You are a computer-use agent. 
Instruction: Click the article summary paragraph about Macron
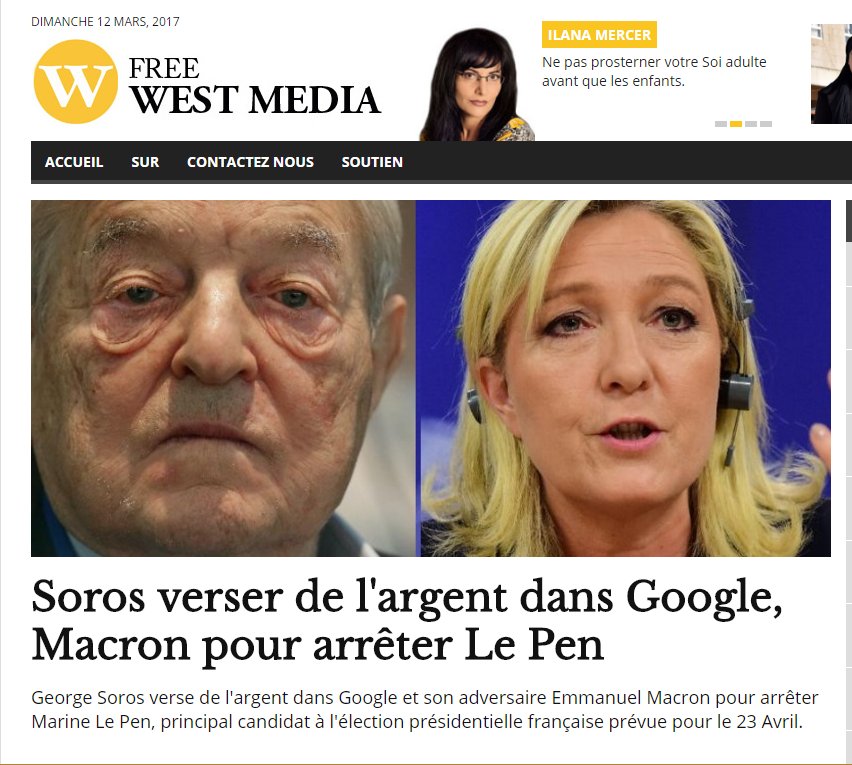425,710
